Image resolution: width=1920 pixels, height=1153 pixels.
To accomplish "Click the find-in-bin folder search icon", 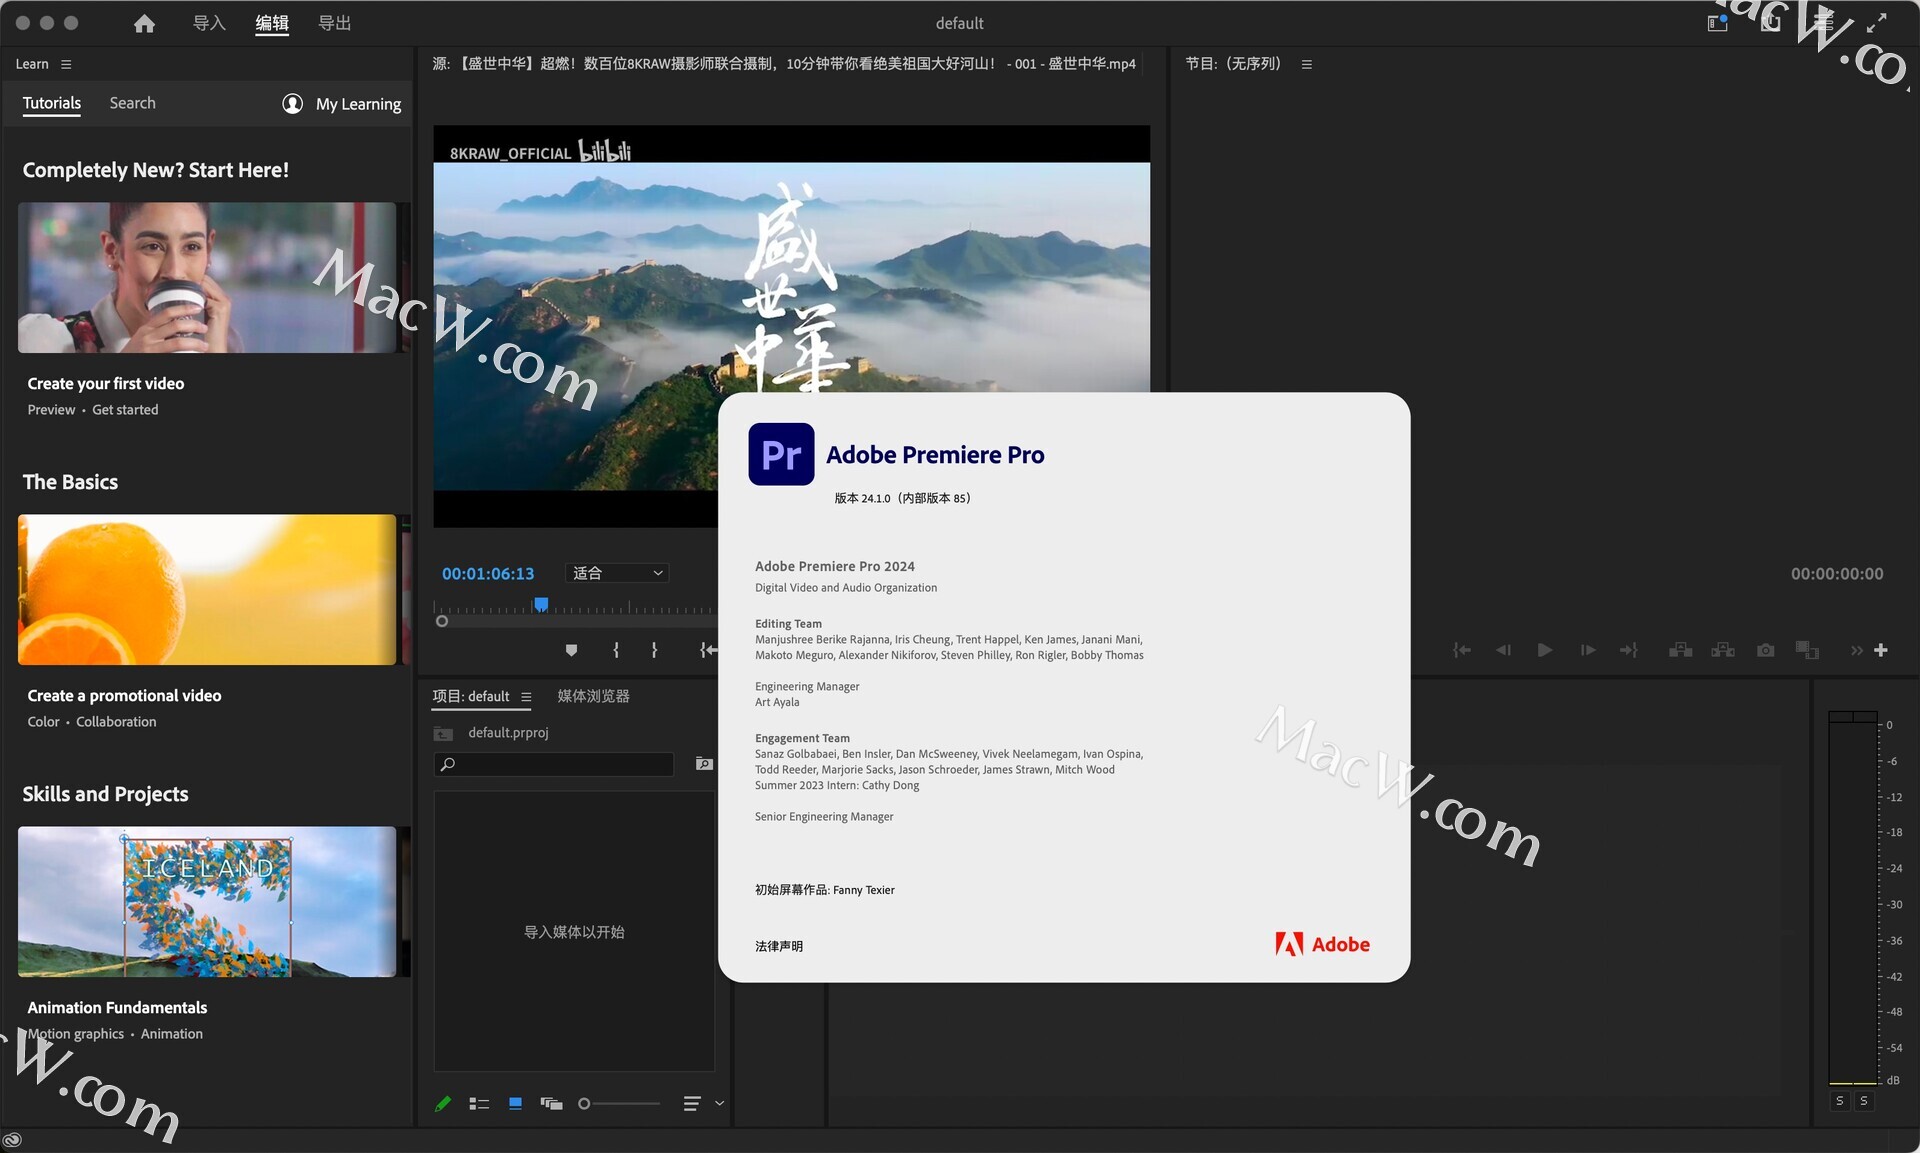I will (704, 764).
